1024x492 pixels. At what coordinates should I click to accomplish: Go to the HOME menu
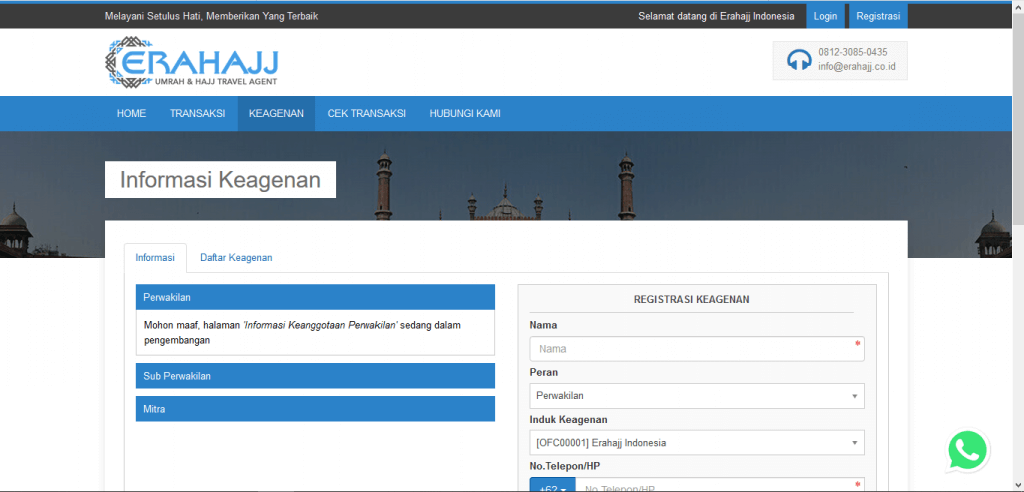131,114
